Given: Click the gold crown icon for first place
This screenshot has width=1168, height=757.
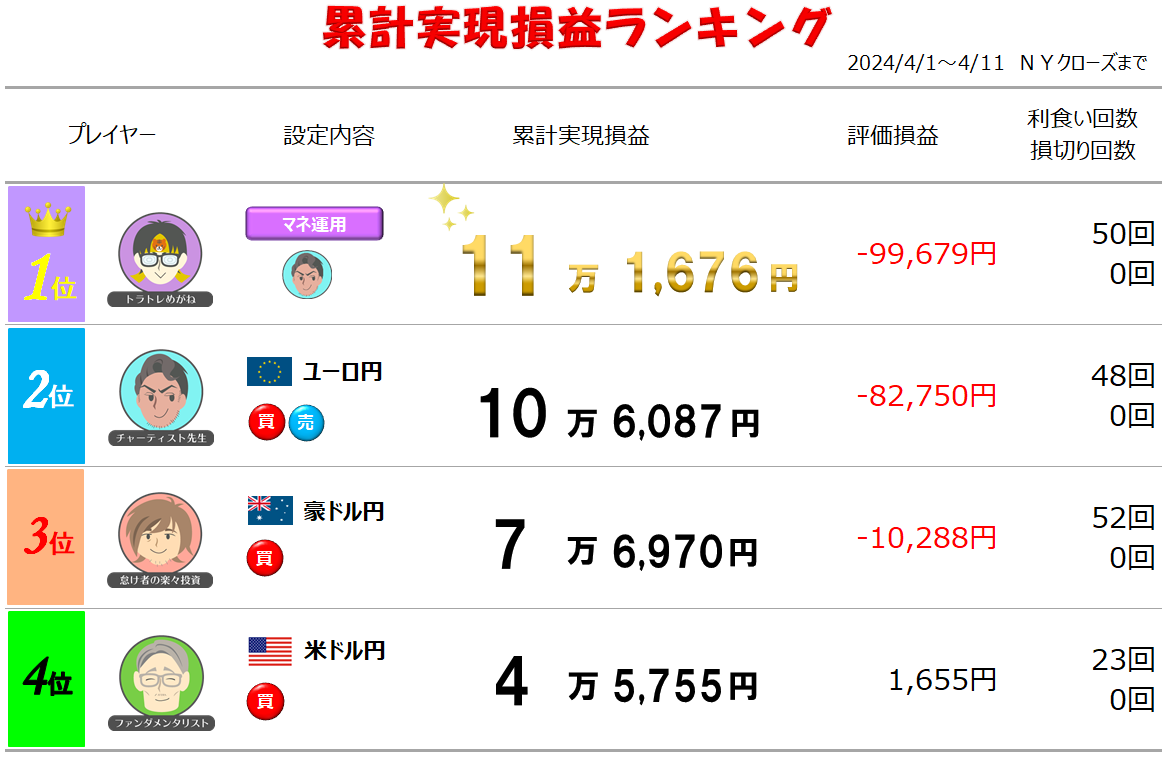Looking at the screenshot, I should (x=45, y=220).
